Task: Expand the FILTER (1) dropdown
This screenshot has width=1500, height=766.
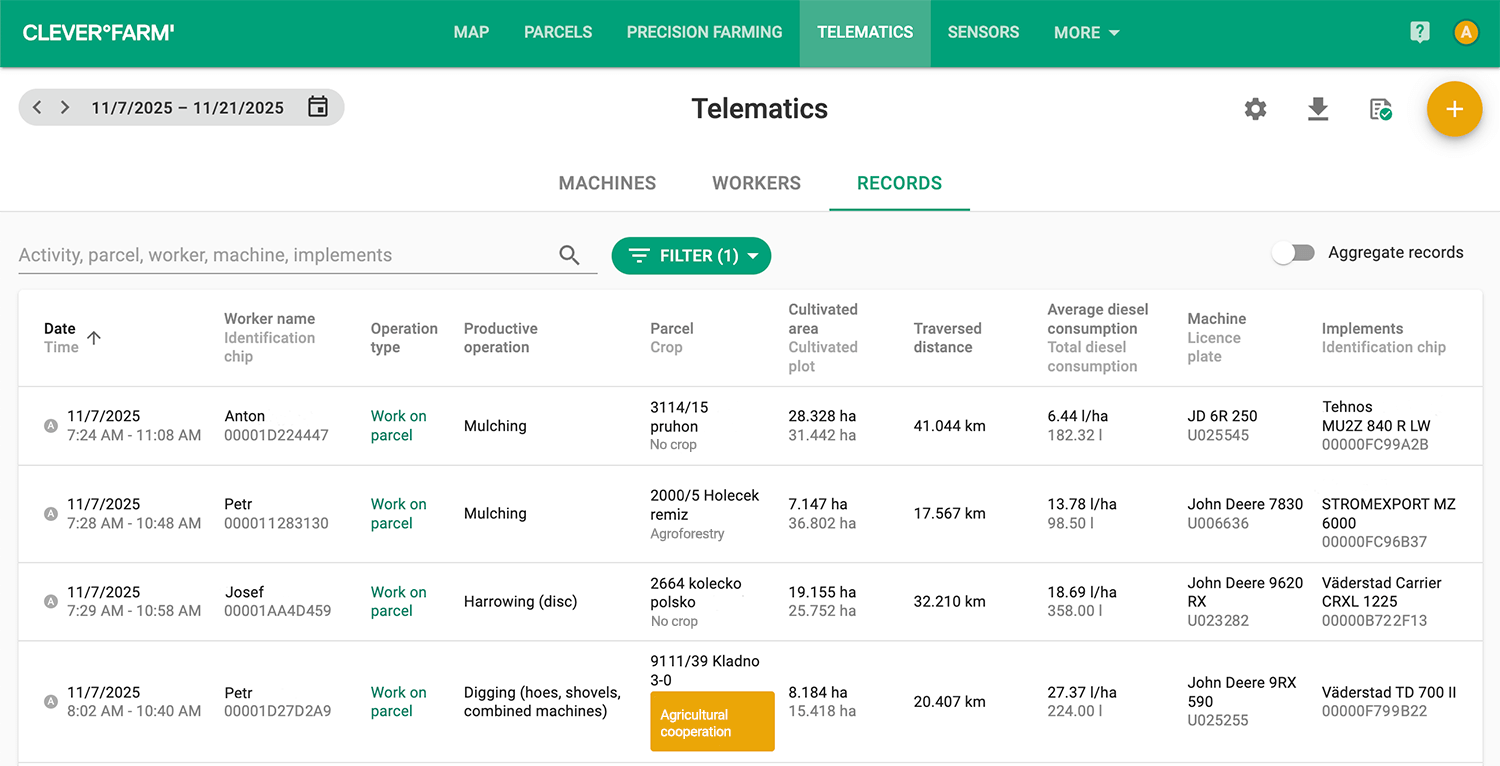Action: pyautogui.click(x=691, y=256)
